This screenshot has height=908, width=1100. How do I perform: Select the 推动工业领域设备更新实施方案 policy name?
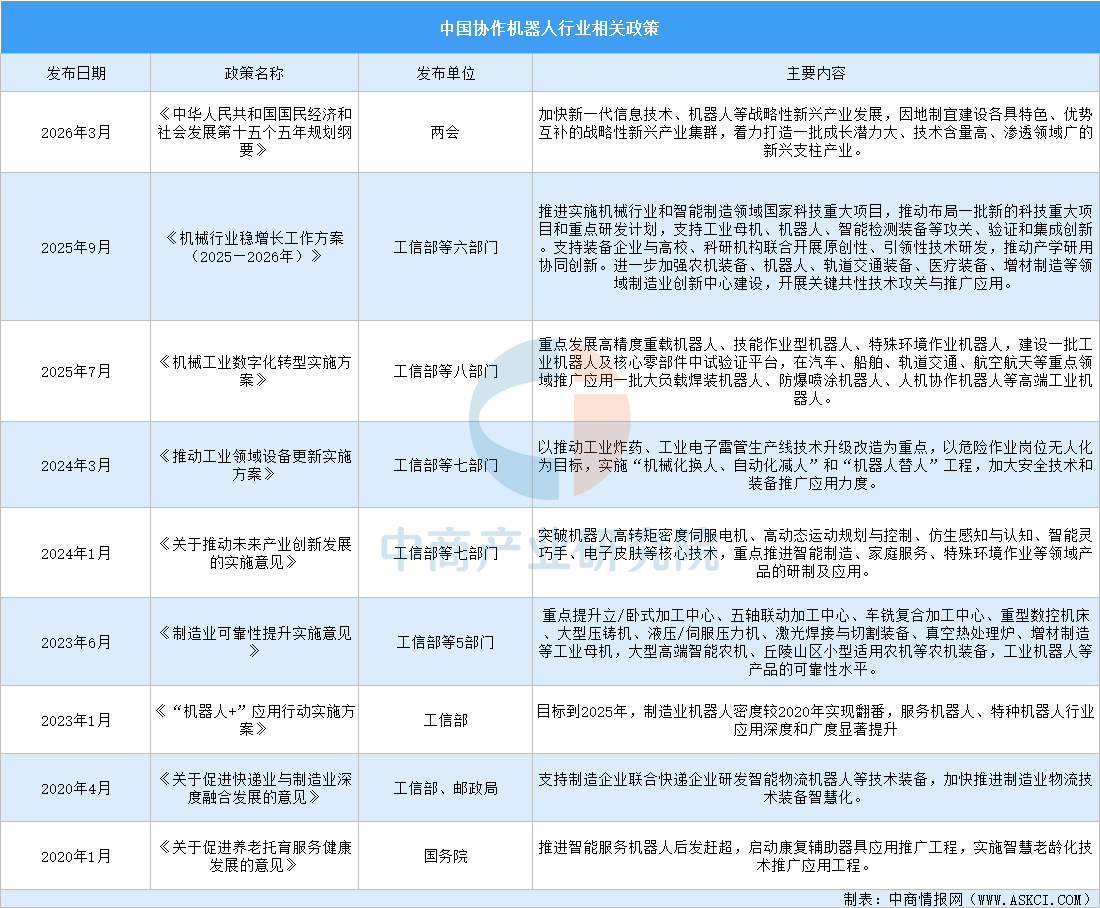click(254, 465)
